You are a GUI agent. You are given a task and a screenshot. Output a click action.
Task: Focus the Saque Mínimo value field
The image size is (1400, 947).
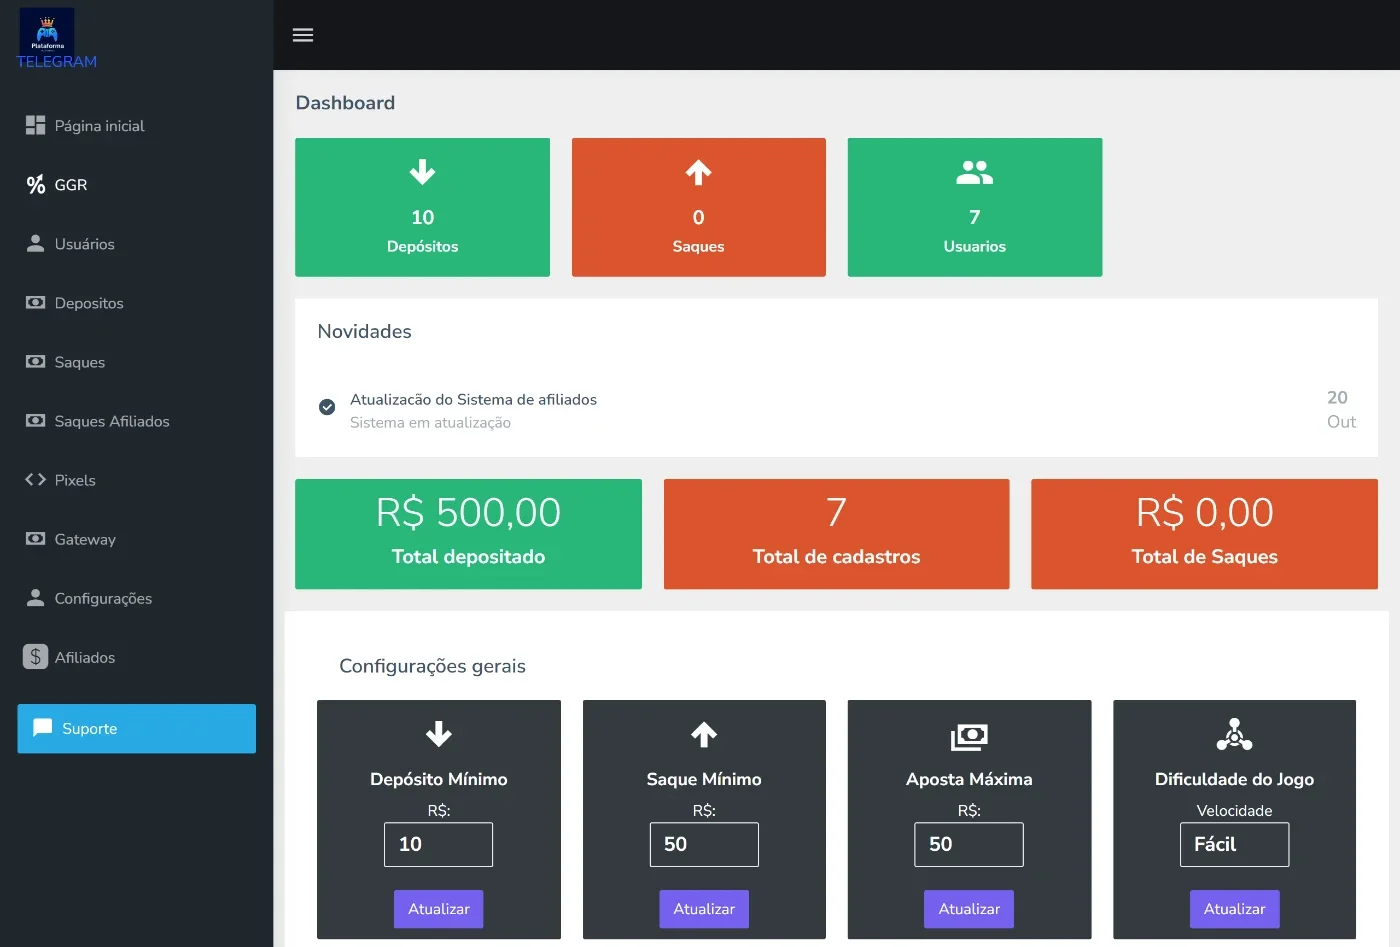704,844
